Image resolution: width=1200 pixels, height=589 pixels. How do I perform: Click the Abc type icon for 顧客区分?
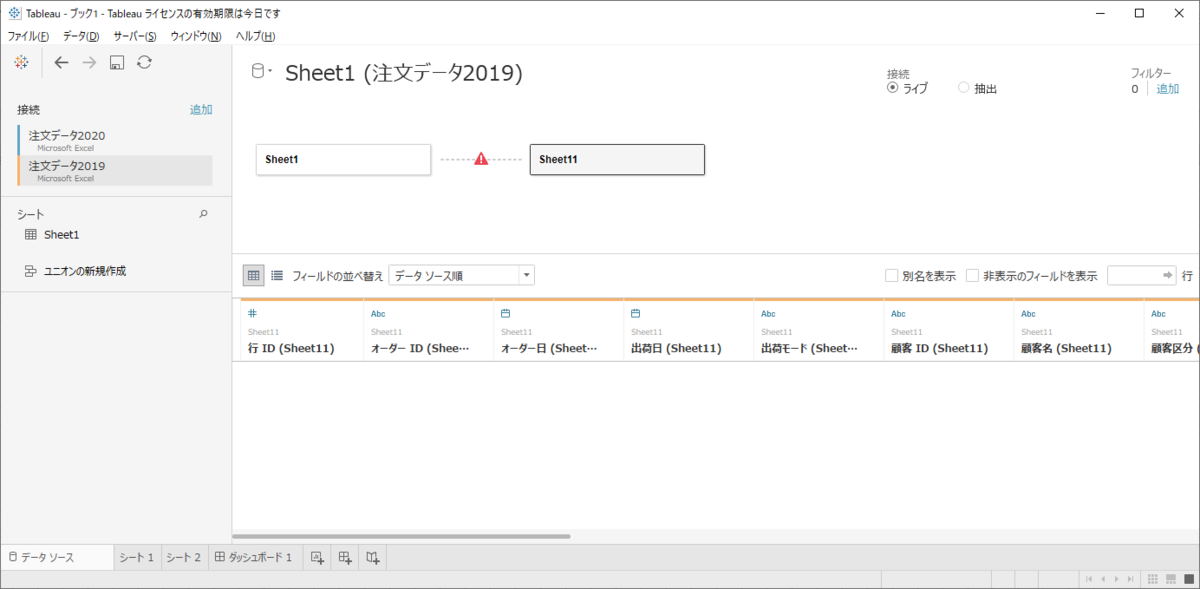point(1158,314)
